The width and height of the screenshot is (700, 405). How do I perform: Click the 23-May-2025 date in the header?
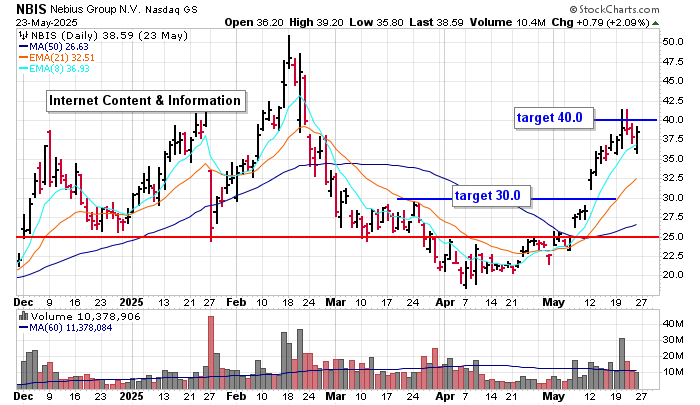(46, 23)
